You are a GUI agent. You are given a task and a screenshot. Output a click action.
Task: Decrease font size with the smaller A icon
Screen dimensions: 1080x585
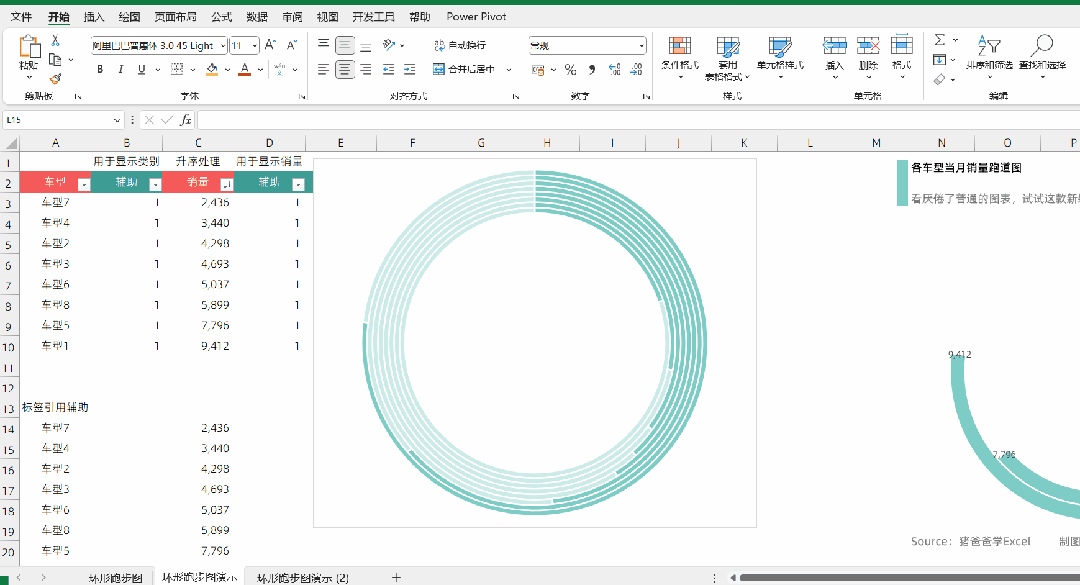(x=291, y=45)
